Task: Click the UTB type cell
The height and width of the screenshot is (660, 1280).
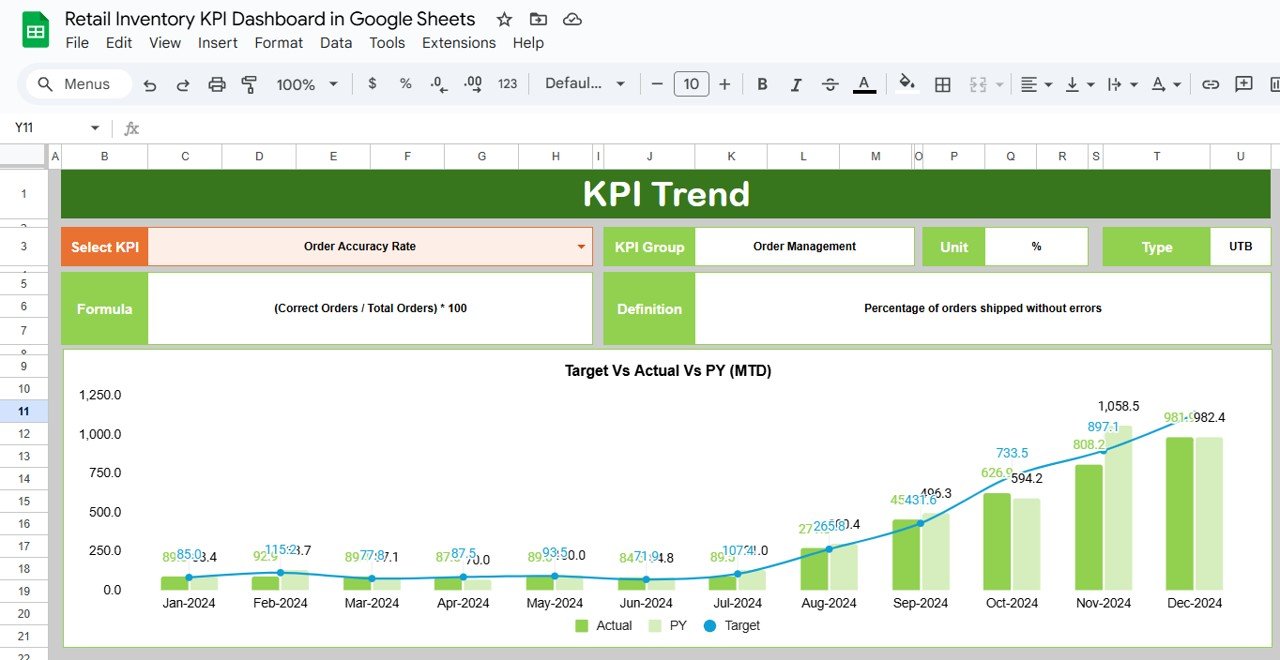Action: pyautogui.click(x=1240, y=246)
